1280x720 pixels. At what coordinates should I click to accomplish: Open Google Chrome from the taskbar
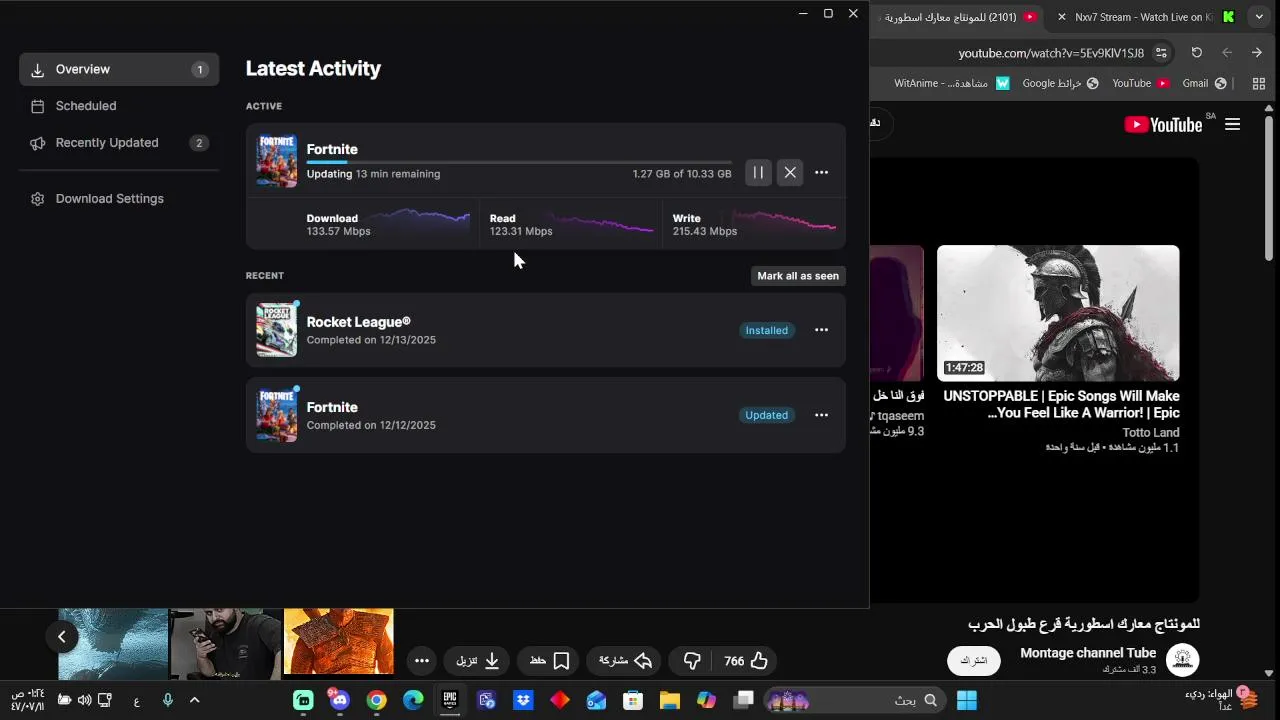point(376,701)
